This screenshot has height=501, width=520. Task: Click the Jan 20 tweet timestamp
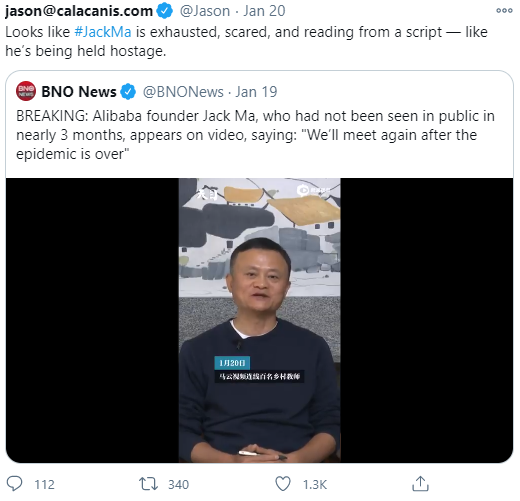pos(264,11)
